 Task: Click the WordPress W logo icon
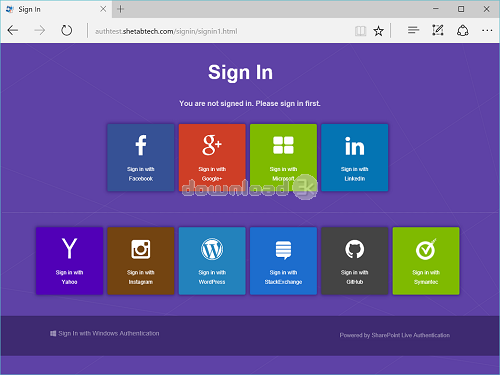point(212,249)
